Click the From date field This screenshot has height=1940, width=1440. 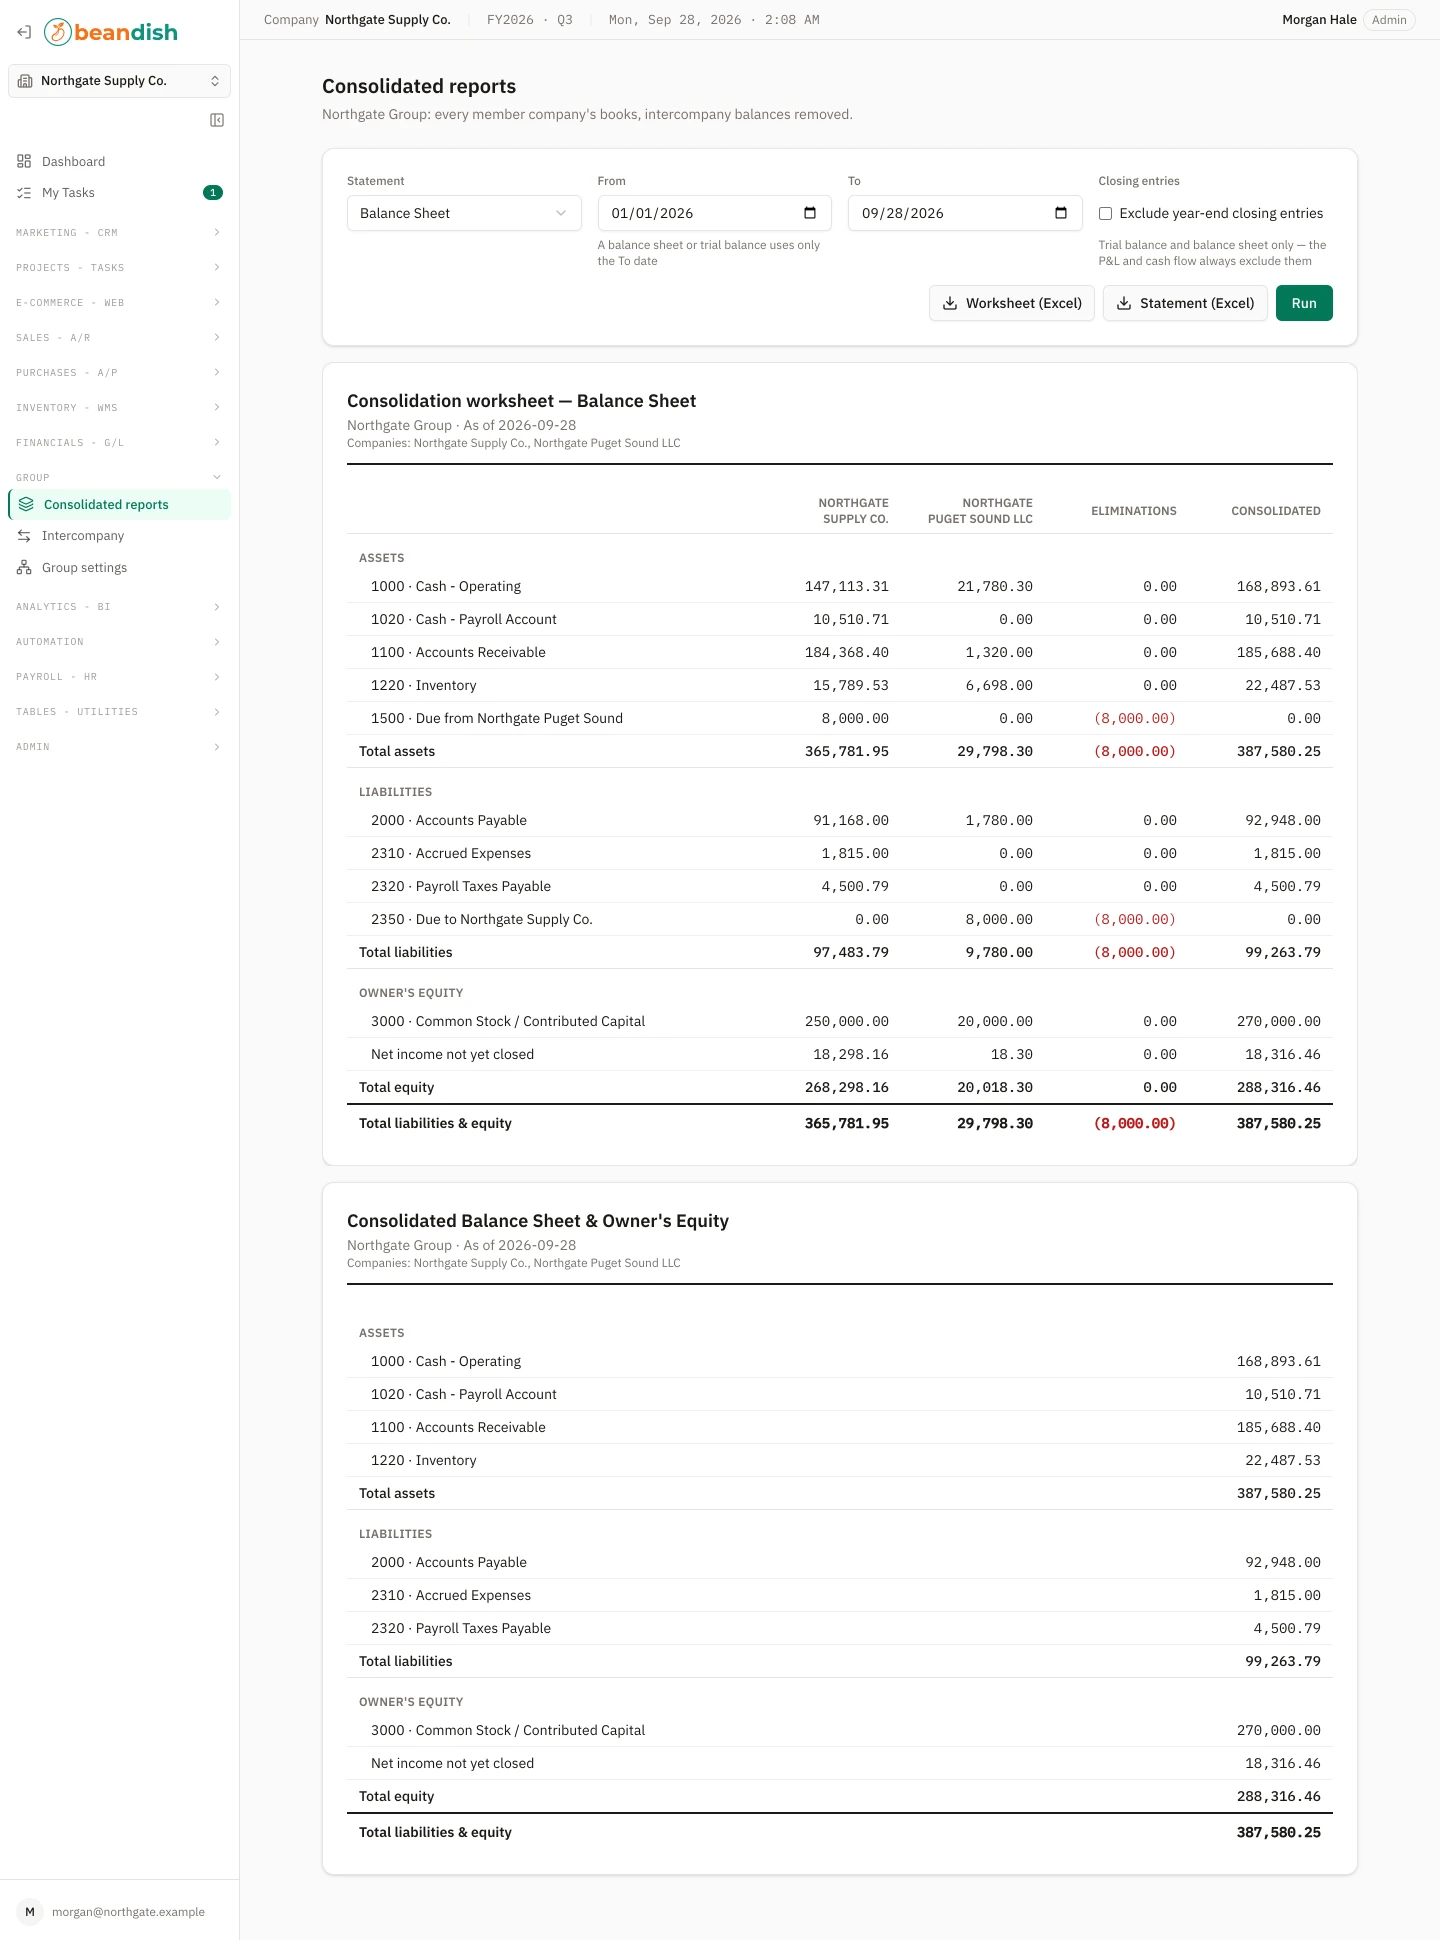point(714,213)
